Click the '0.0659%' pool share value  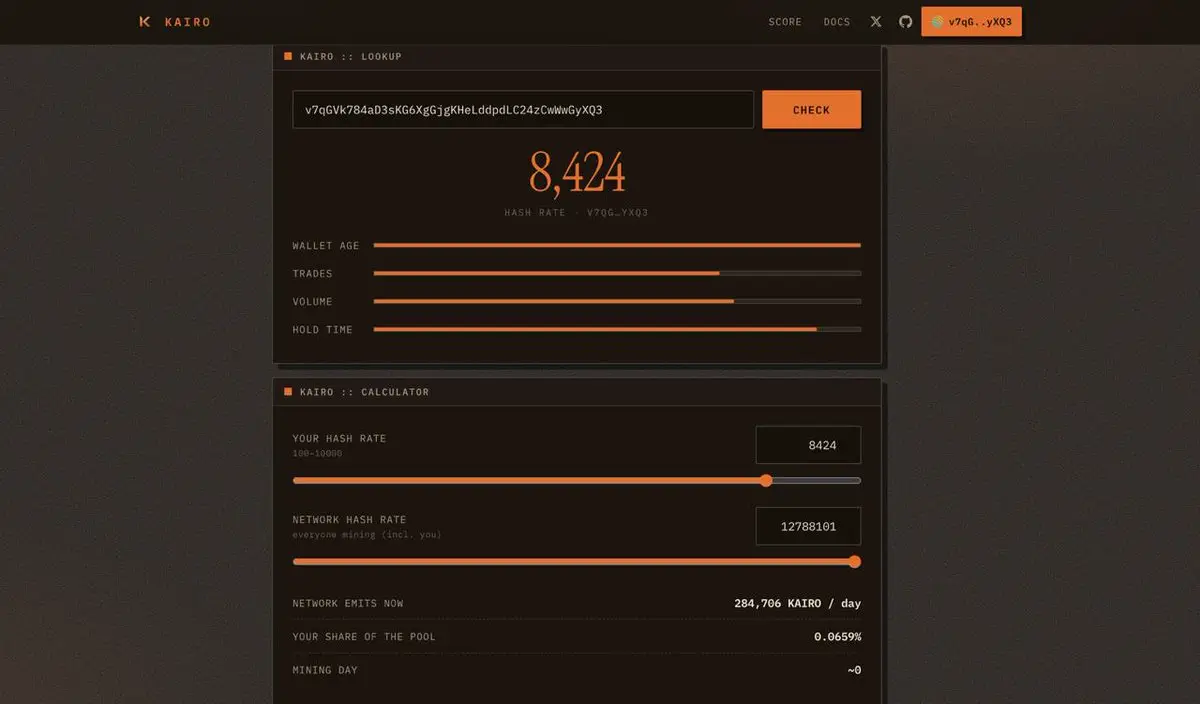click(837, 637)
